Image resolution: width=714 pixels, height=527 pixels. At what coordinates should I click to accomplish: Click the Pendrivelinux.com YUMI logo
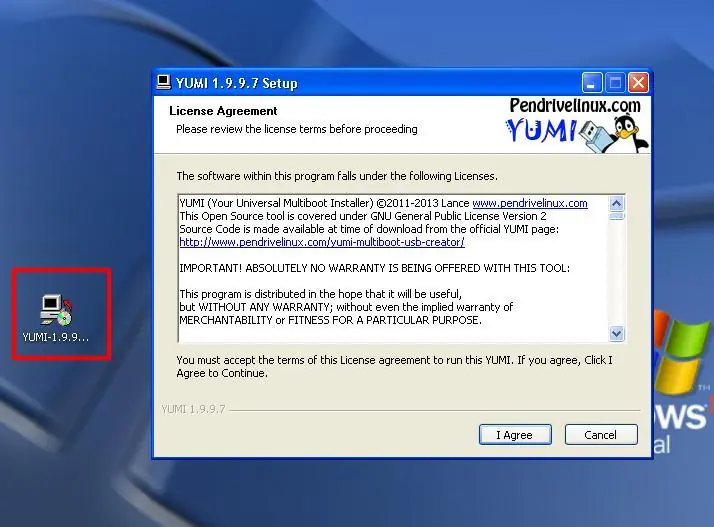point(576,124)
